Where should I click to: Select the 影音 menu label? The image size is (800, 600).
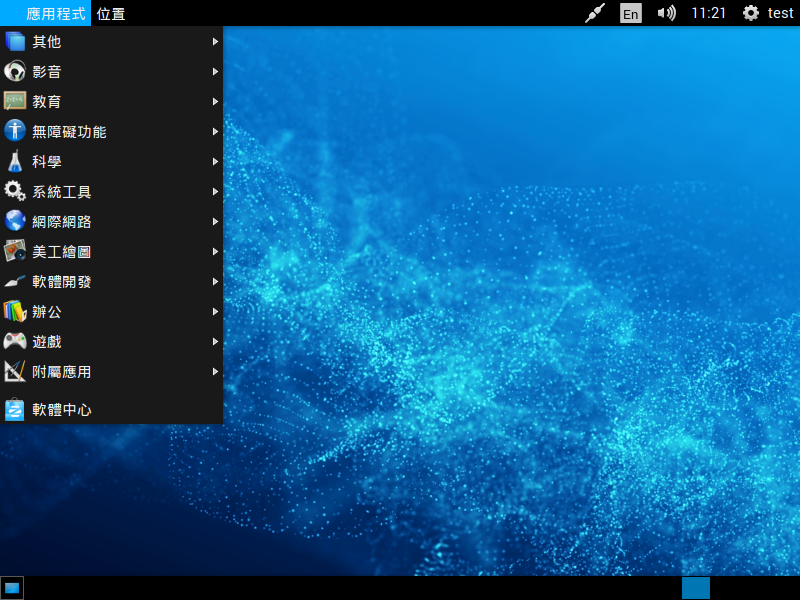click(x=47, y=71)
